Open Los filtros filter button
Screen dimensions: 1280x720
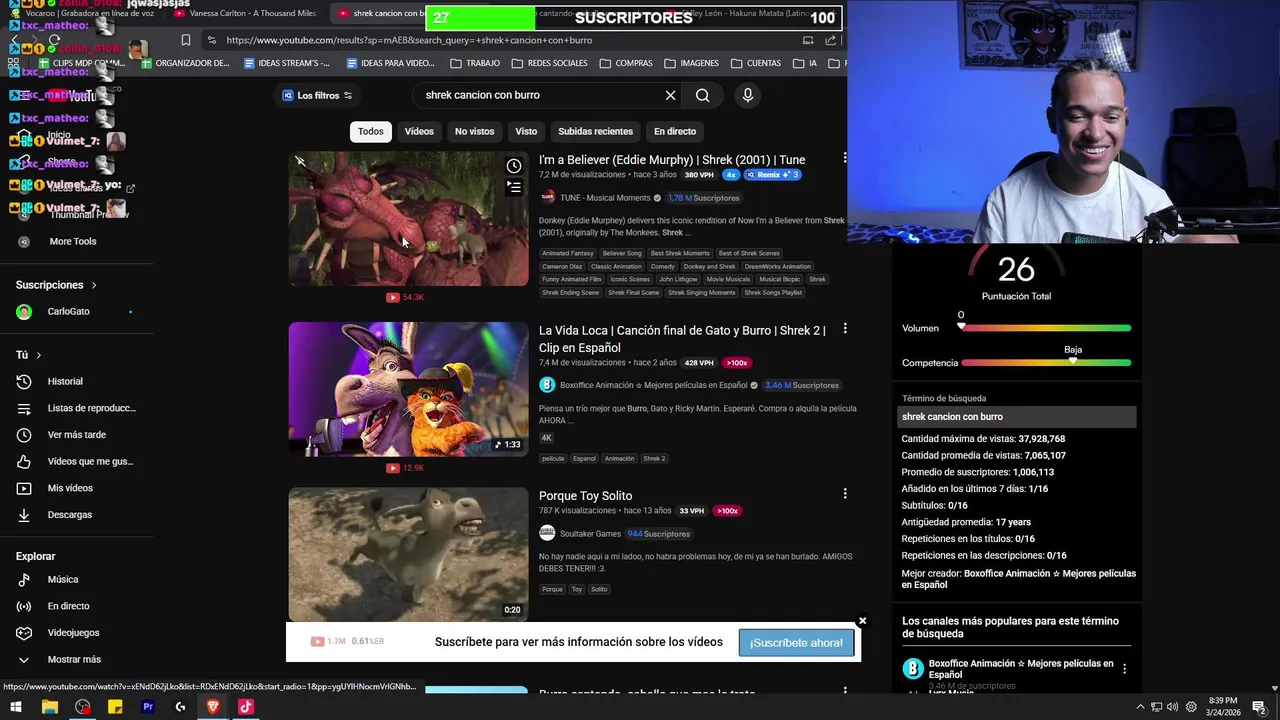pyautogui.click(x=317, y=95)
